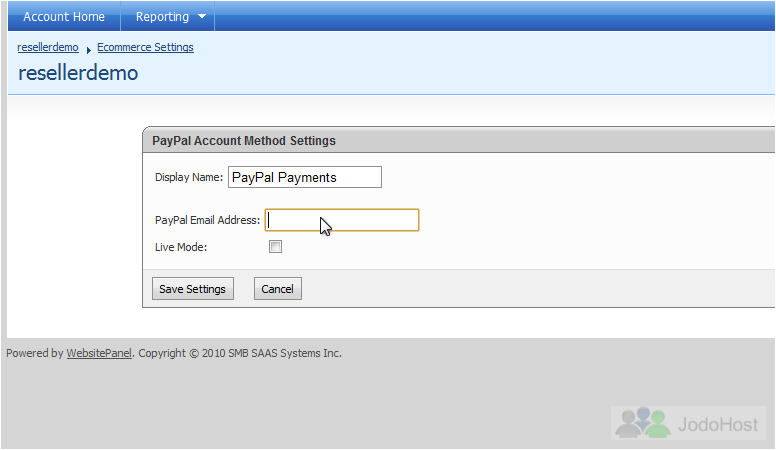Open the Account Home menu item
The height and width of the screenshot is (450, 776).
(64, 16)
